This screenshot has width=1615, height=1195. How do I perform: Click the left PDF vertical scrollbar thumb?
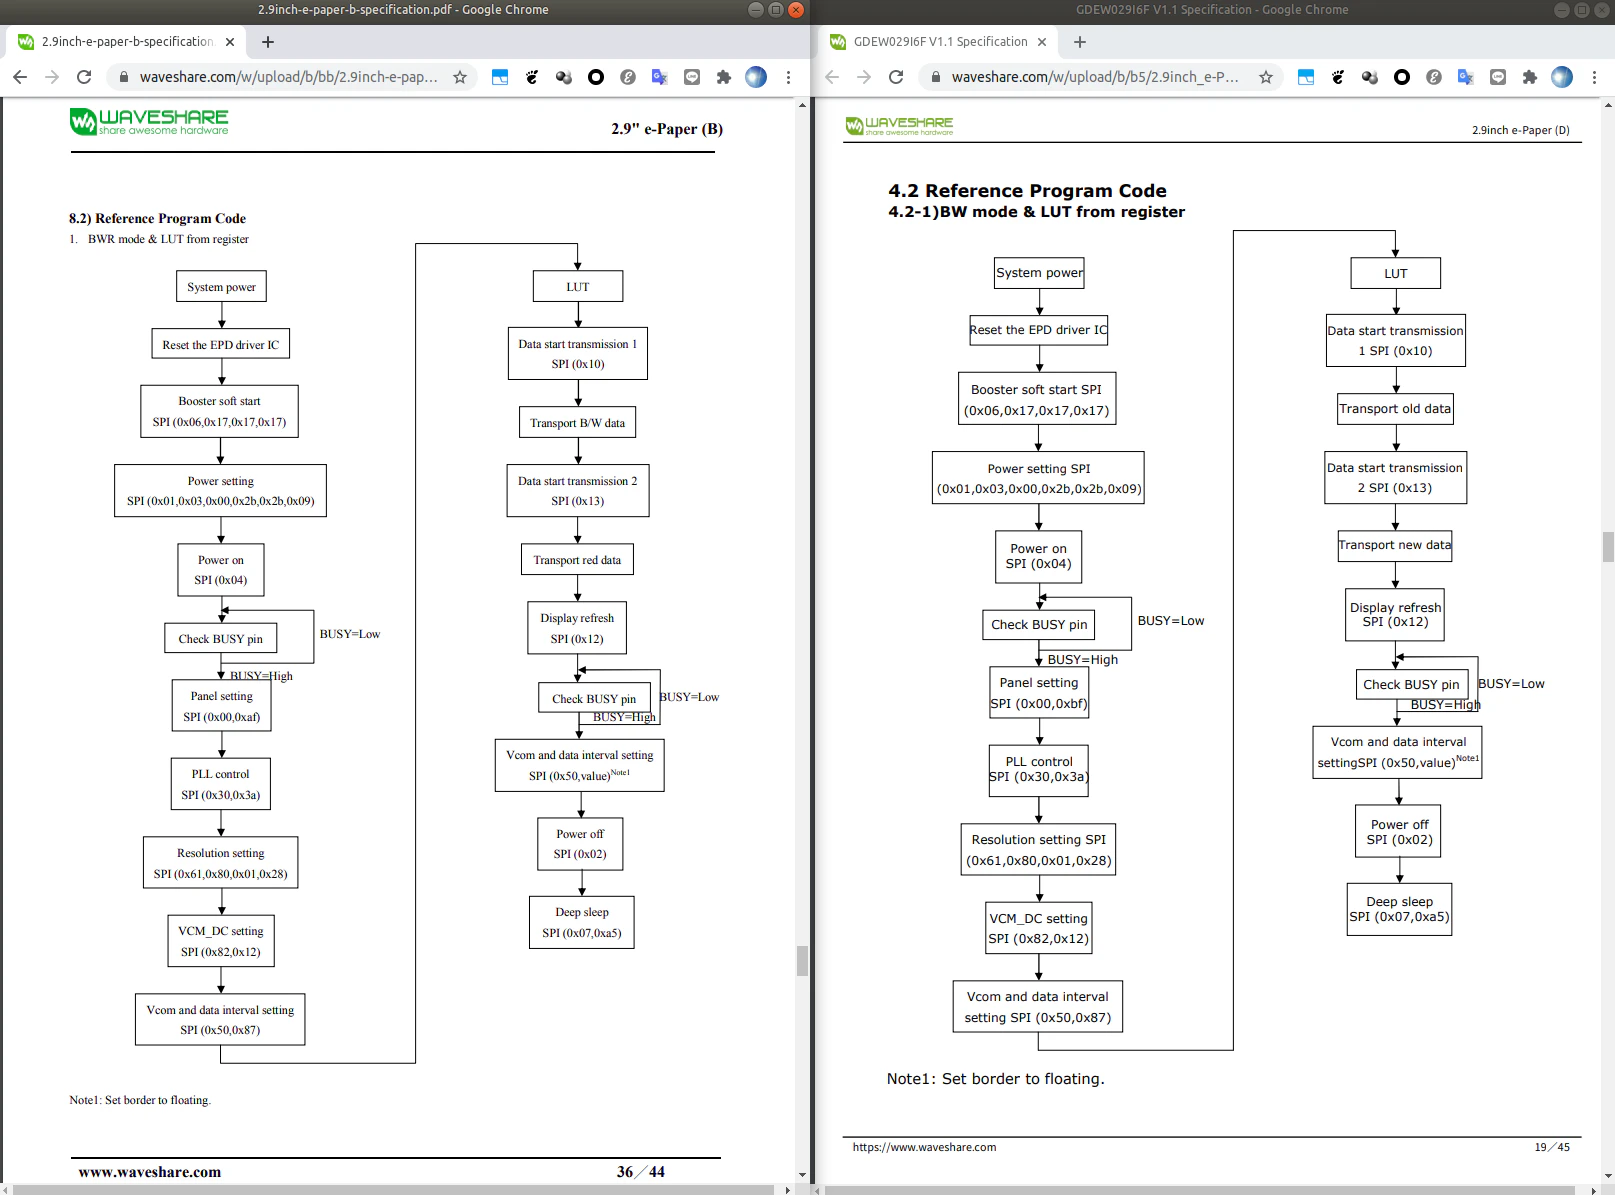pyautogui.click(x=802, y=960)
